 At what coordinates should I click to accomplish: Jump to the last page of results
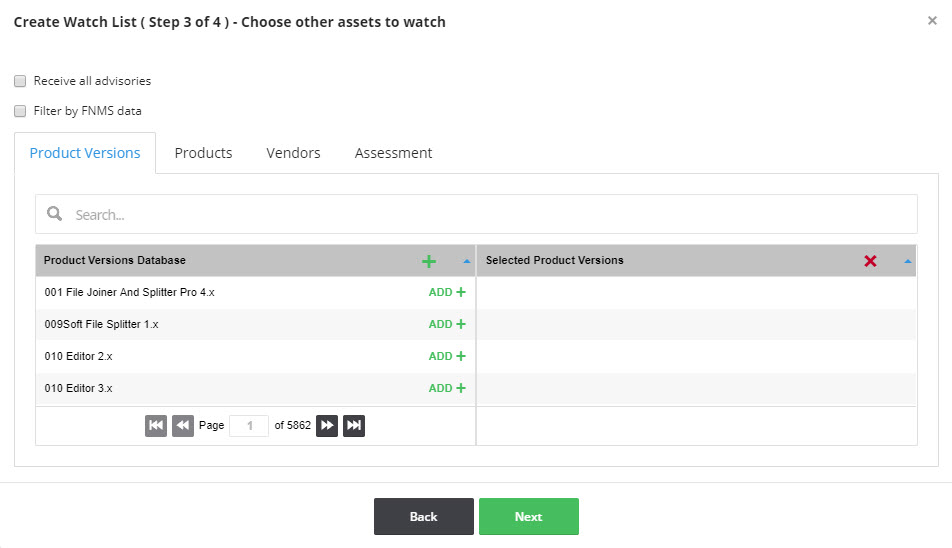tap(353, 426)
